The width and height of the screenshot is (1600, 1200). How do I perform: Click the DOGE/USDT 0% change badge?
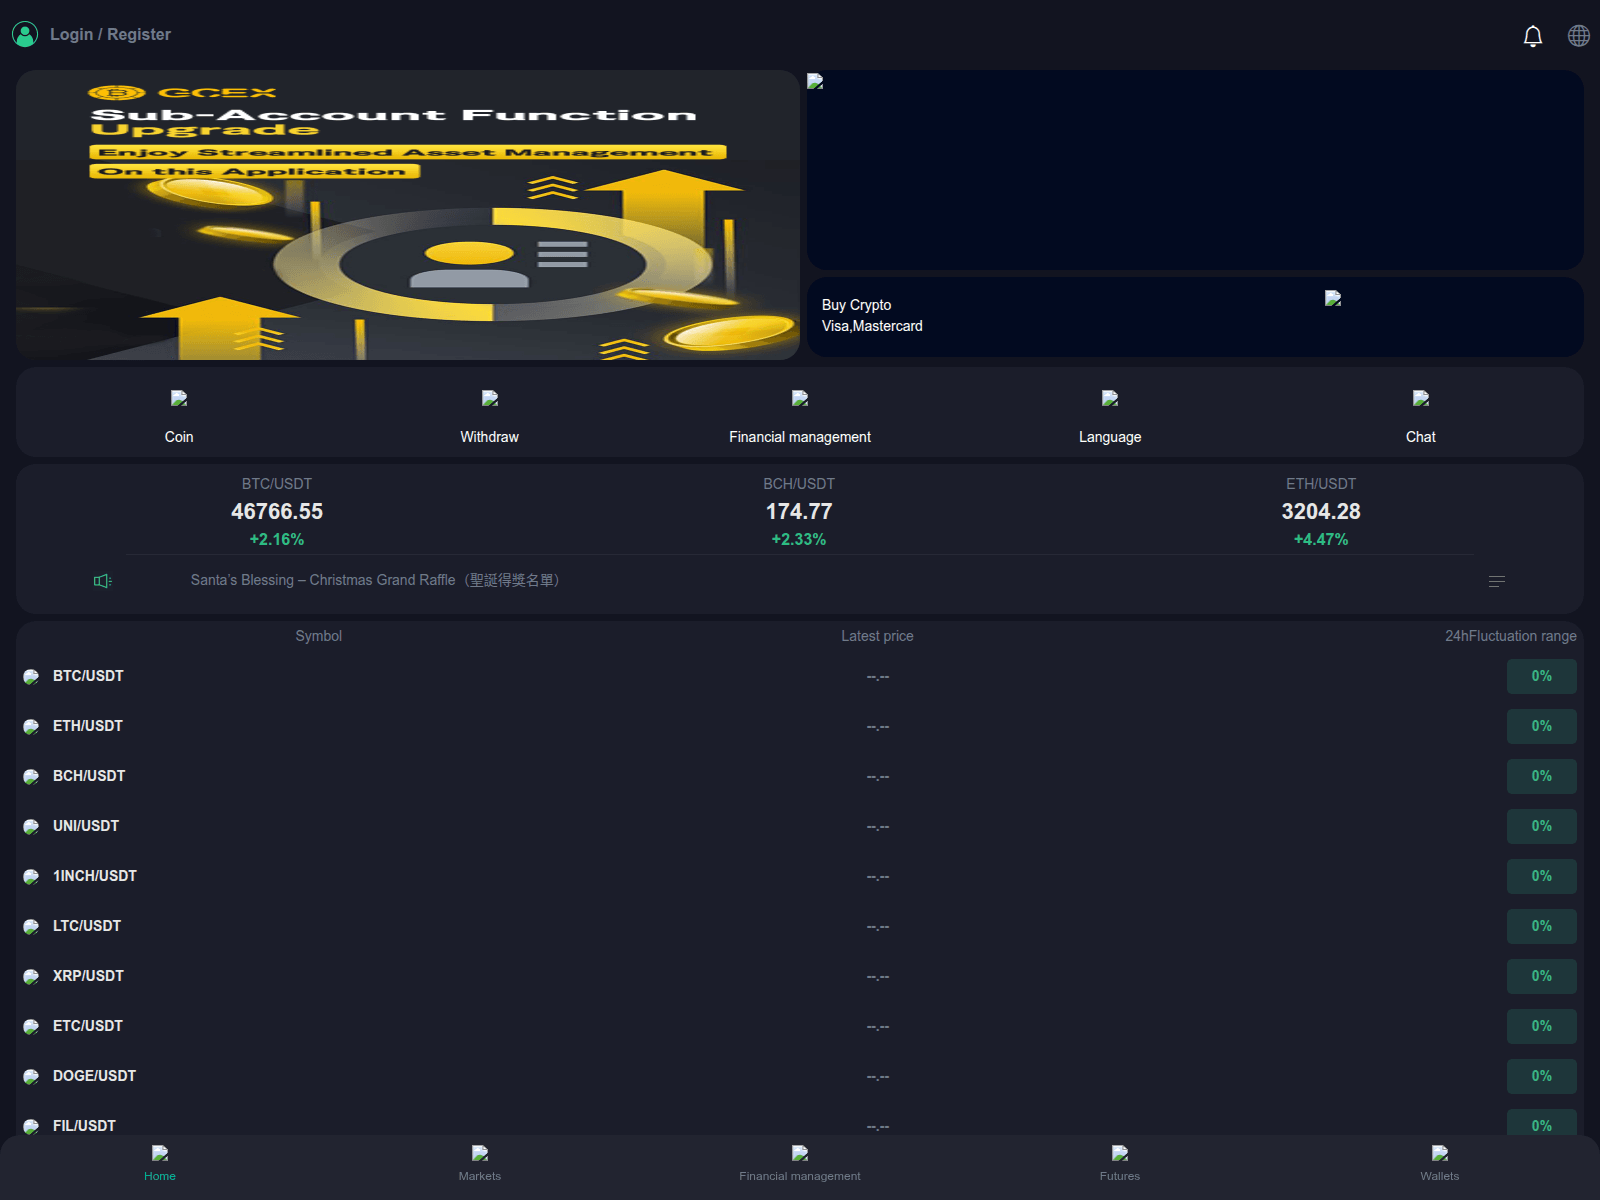tap(1541, 1076)
